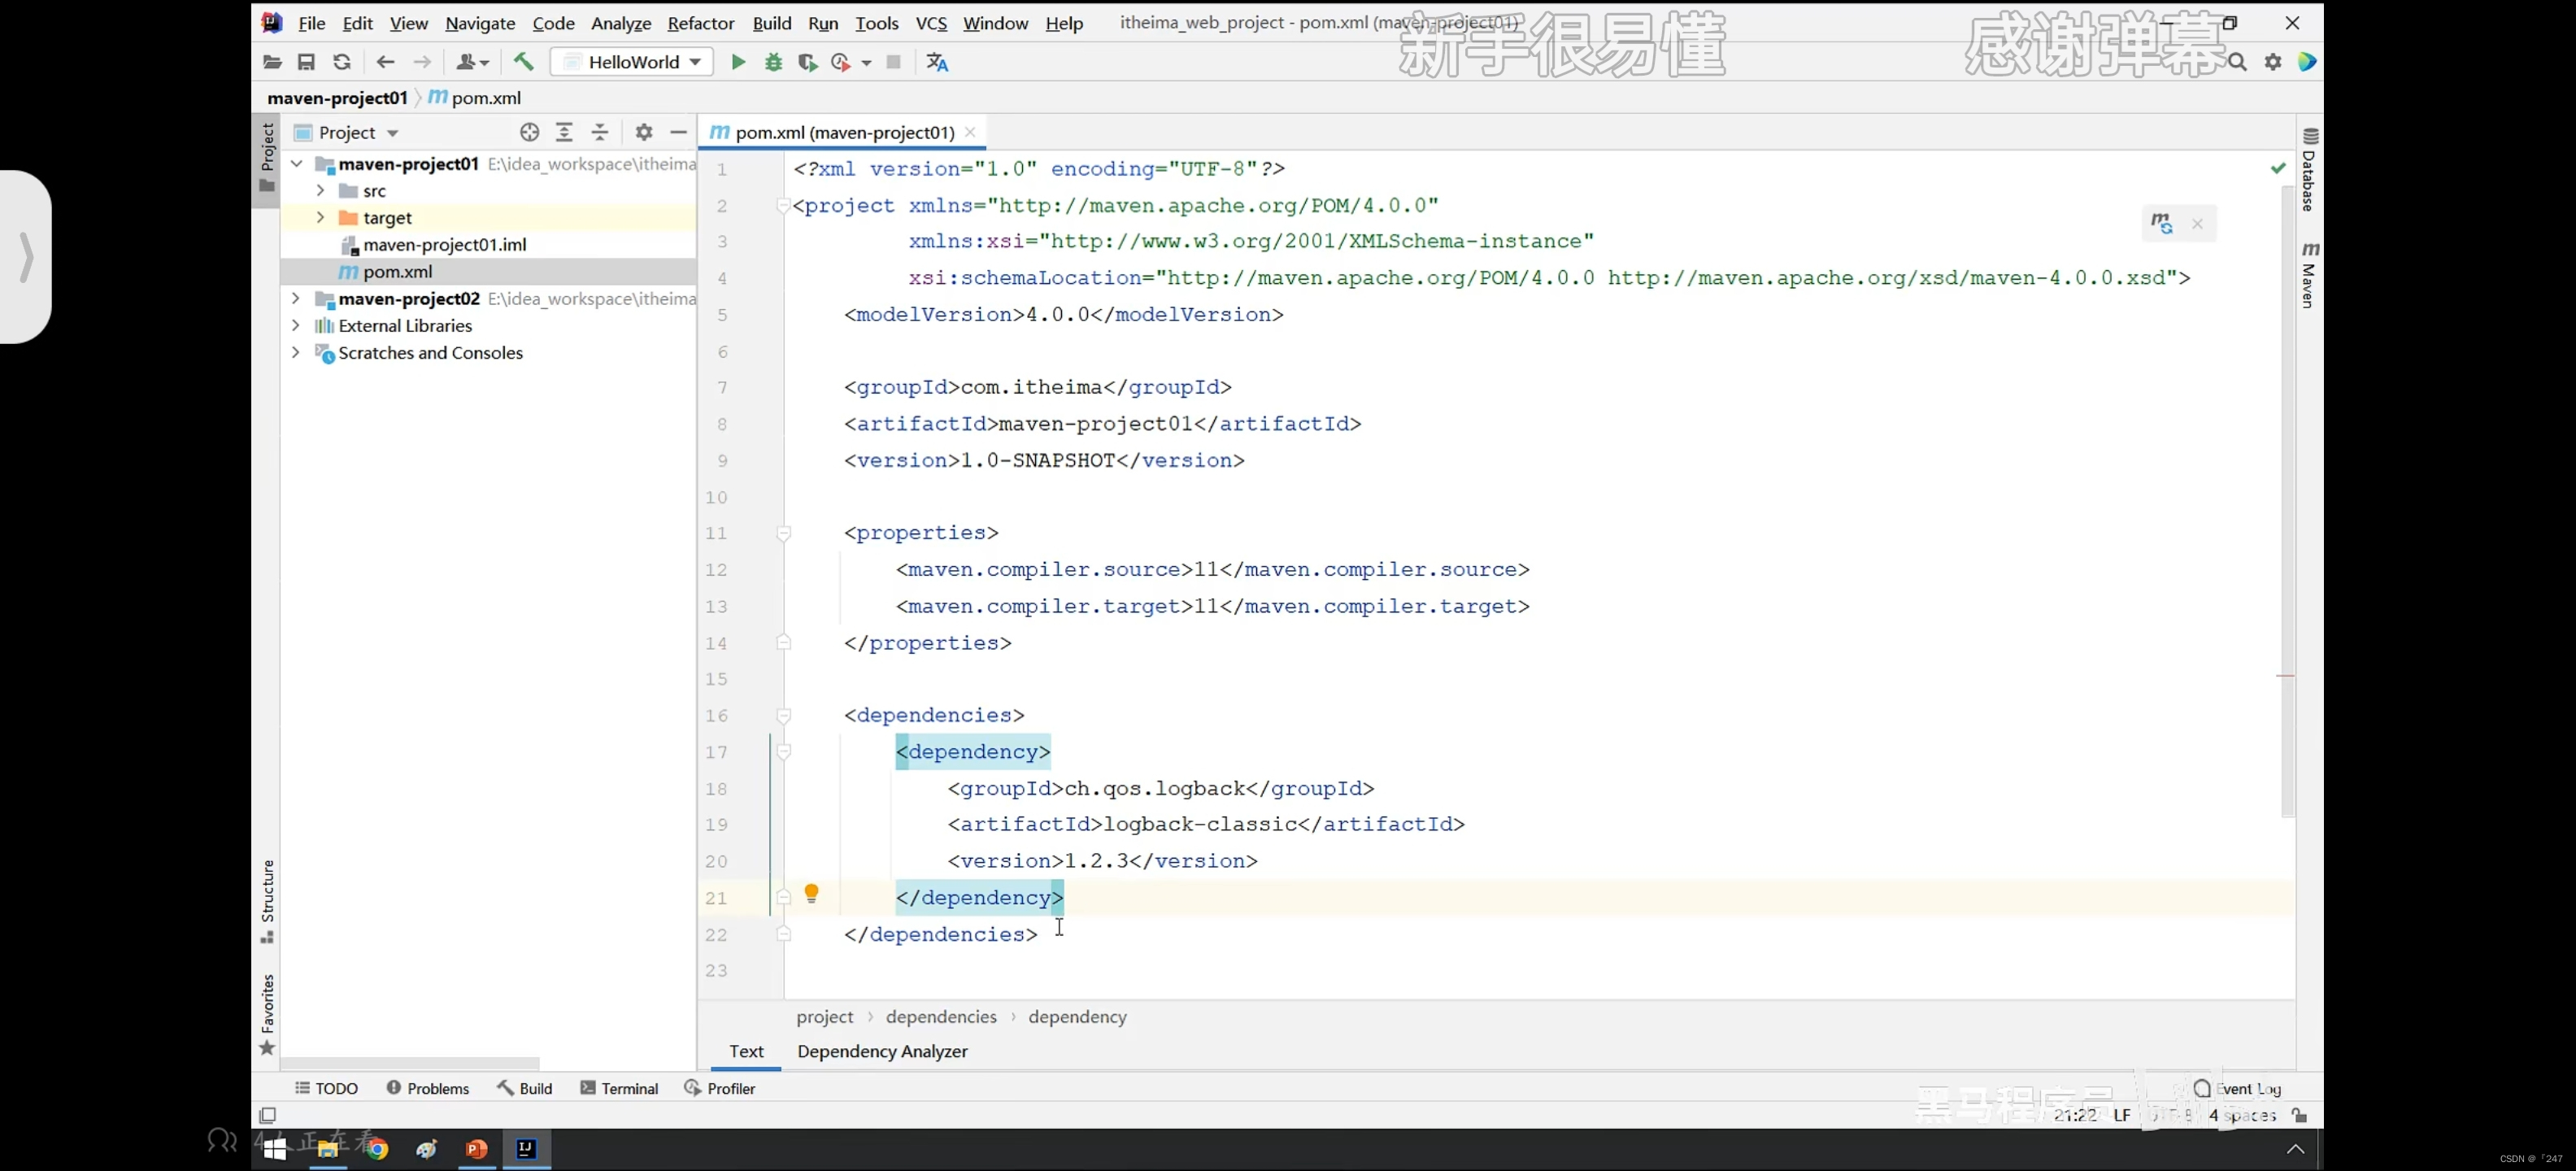
Task: Click the Build project hammer icon
Action: [523, 62]
